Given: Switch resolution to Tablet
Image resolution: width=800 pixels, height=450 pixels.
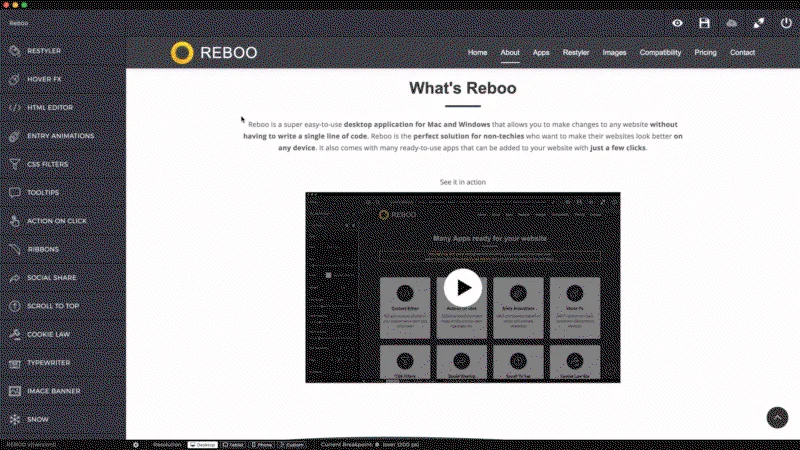Looking at the screenshot, I should pos(233,445).
